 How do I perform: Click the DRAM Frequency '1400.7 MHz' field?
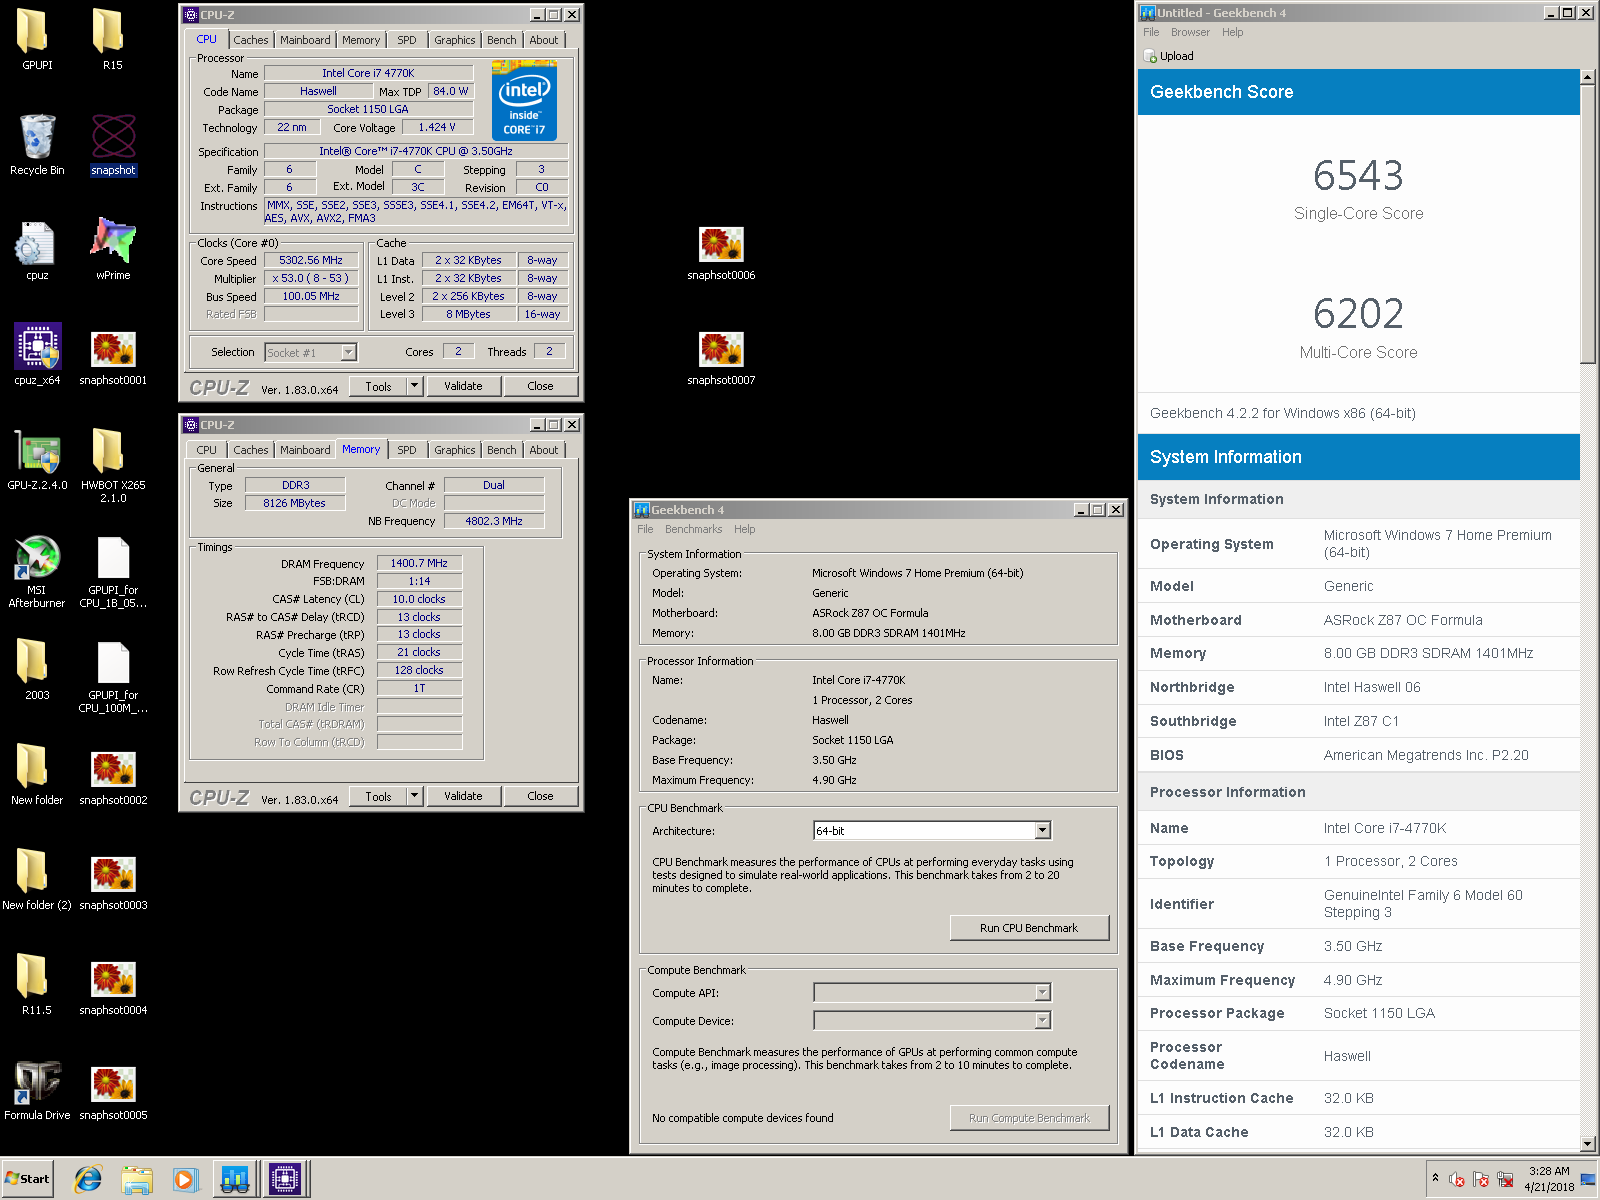pyautogui.click(x=419, y=563)
